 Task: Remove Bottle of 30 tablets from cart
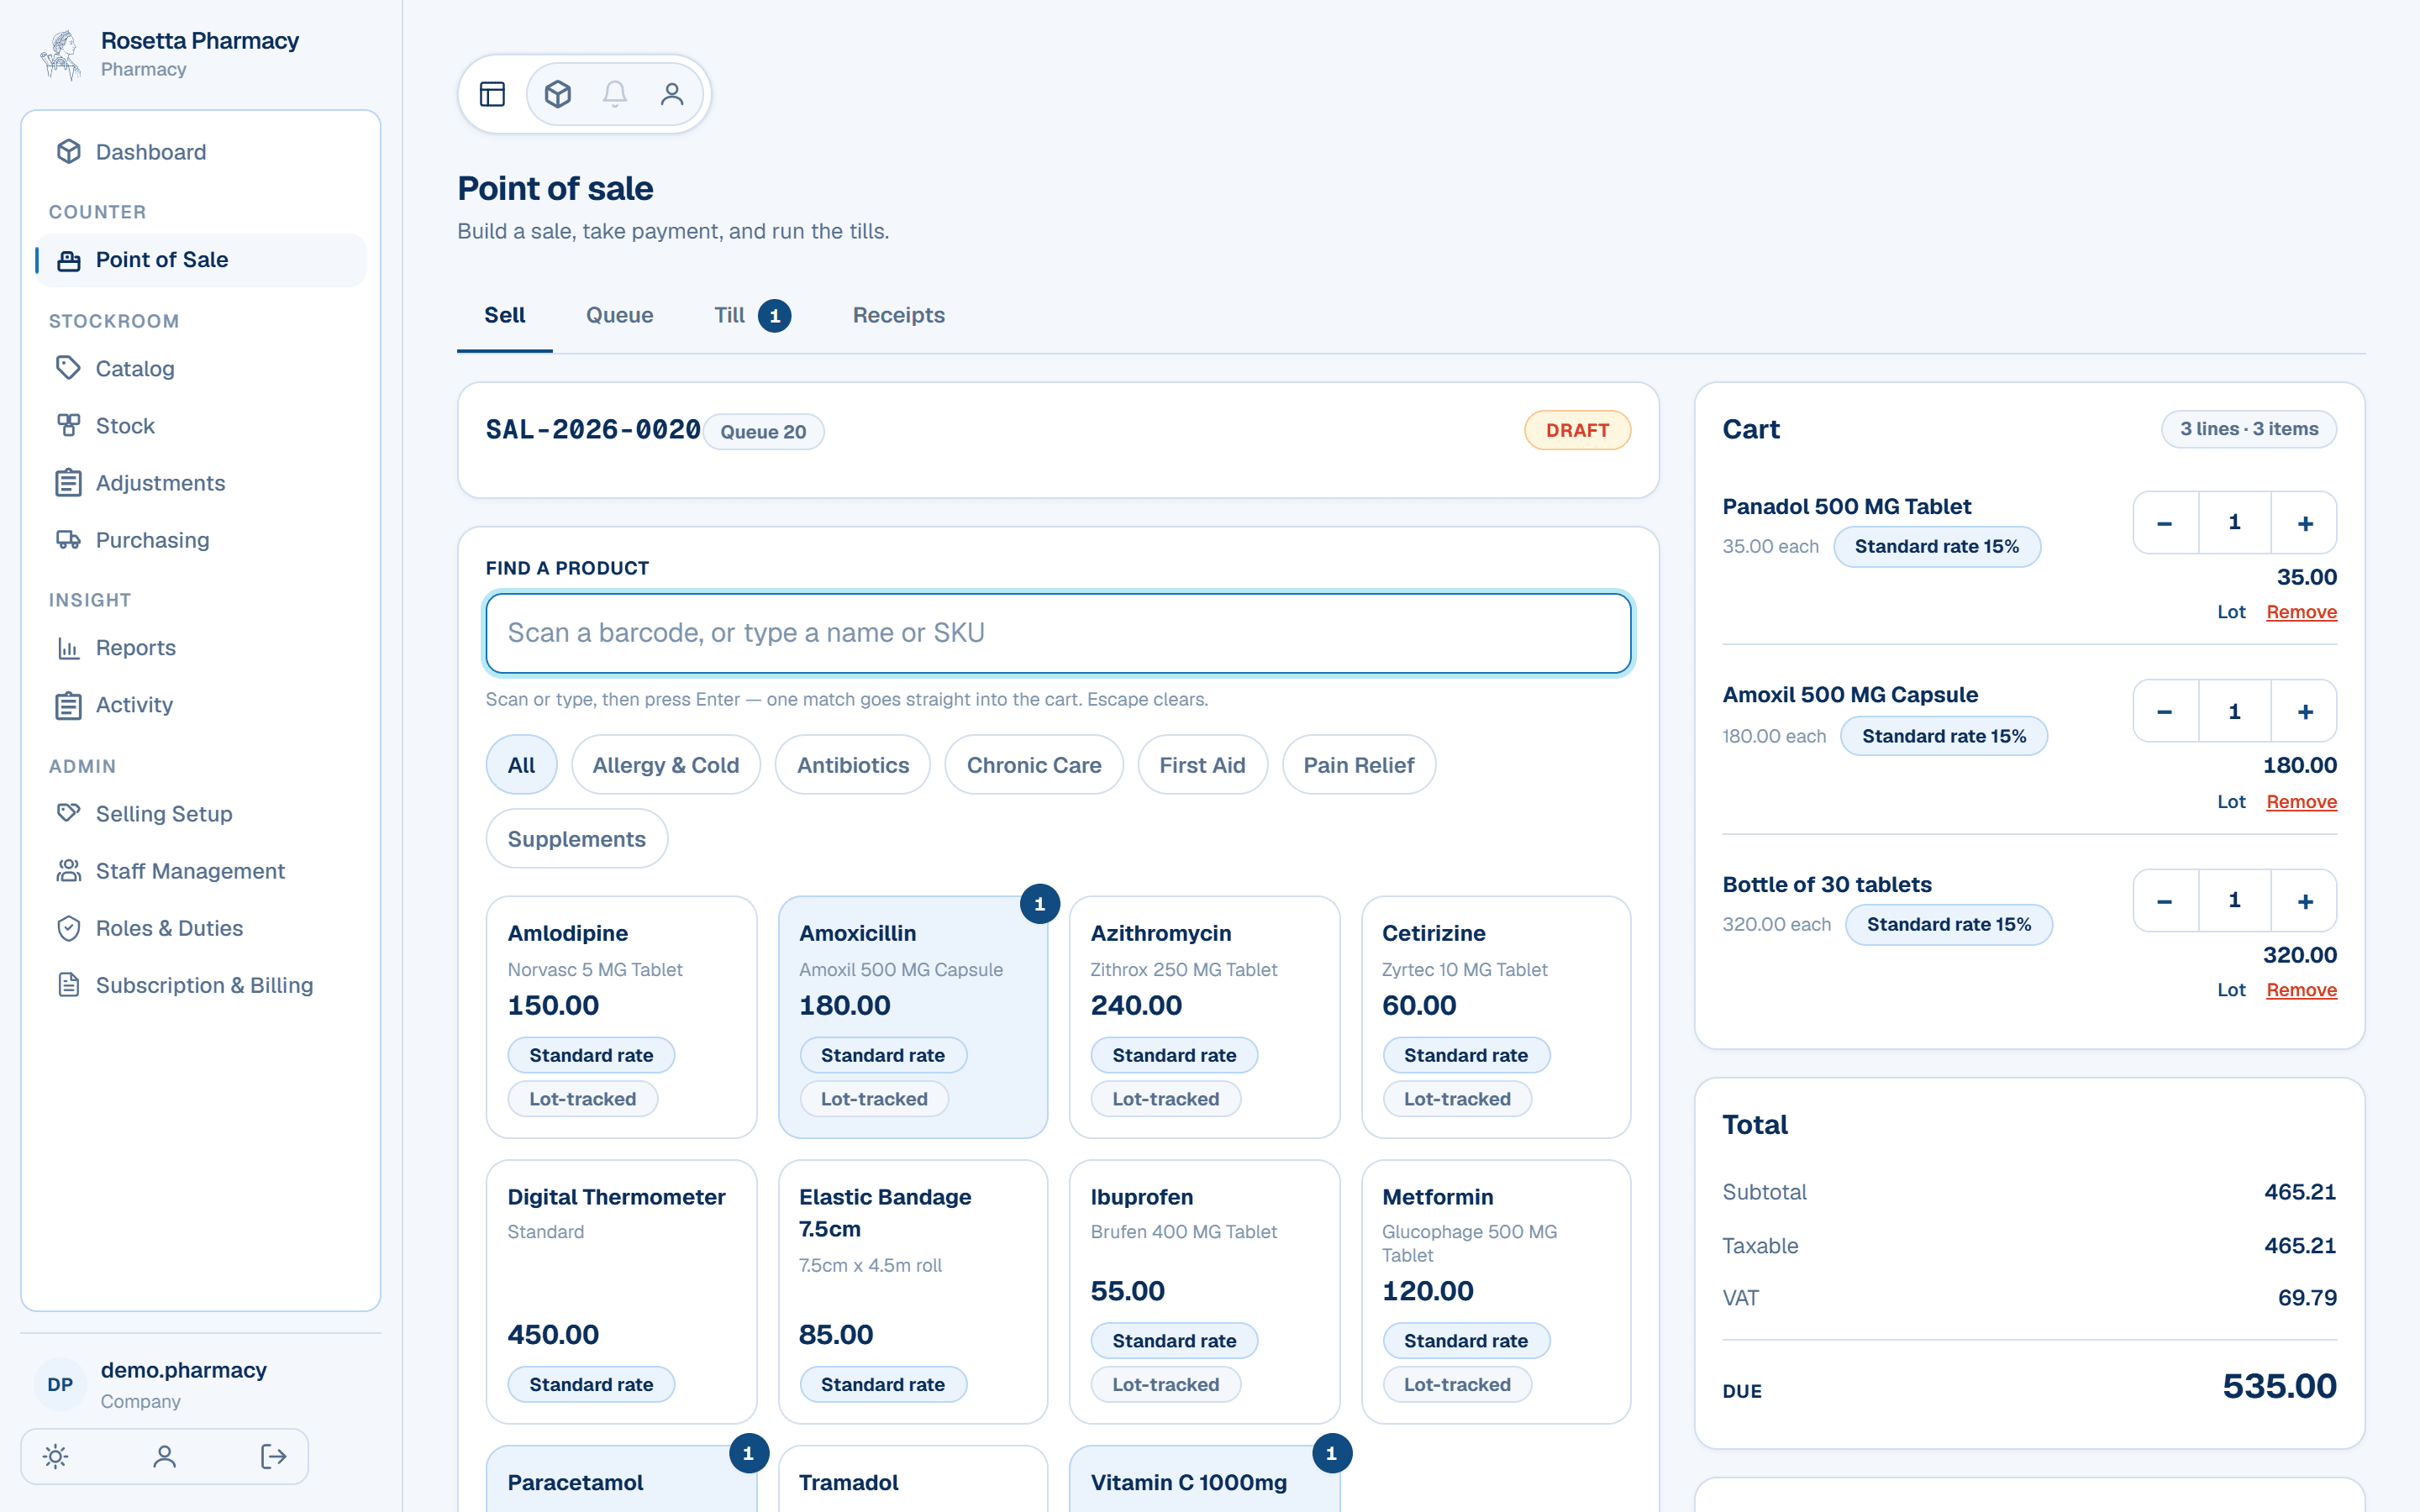[2301, 990]
